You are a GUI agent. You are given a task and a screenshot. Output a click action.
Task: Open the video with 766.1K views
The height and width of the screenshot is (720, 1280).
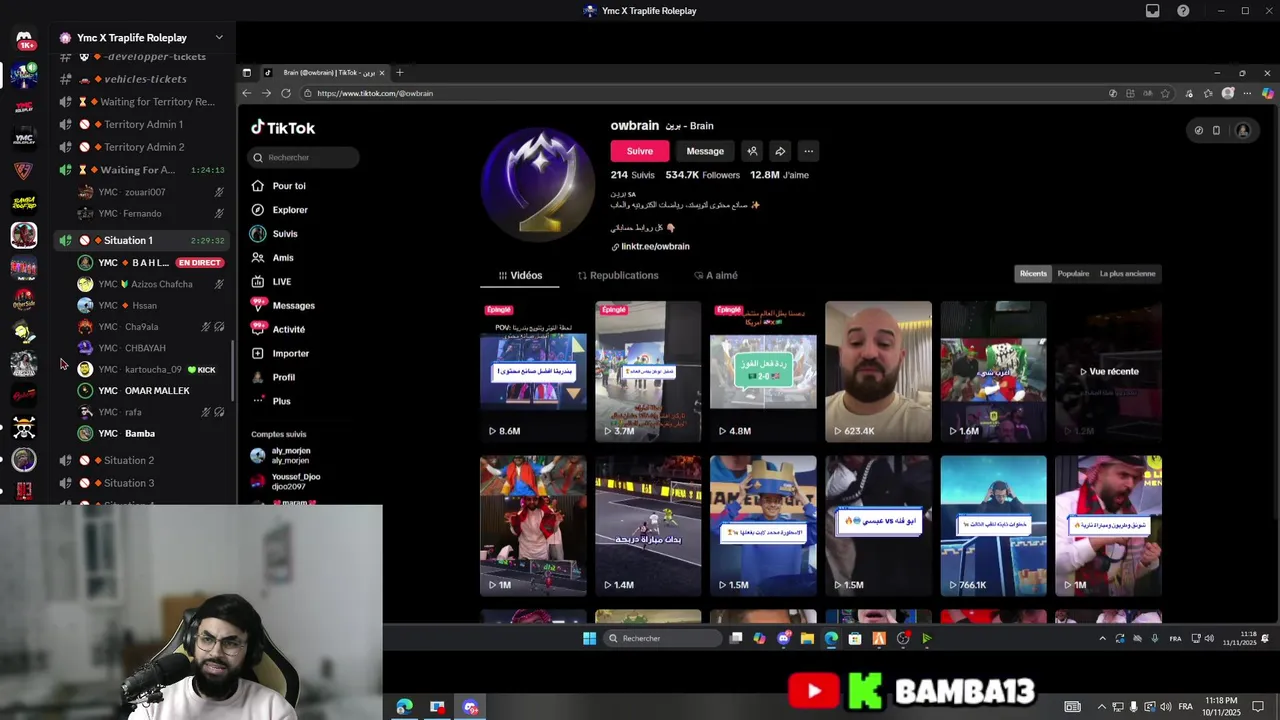click(x=993, y=526)
